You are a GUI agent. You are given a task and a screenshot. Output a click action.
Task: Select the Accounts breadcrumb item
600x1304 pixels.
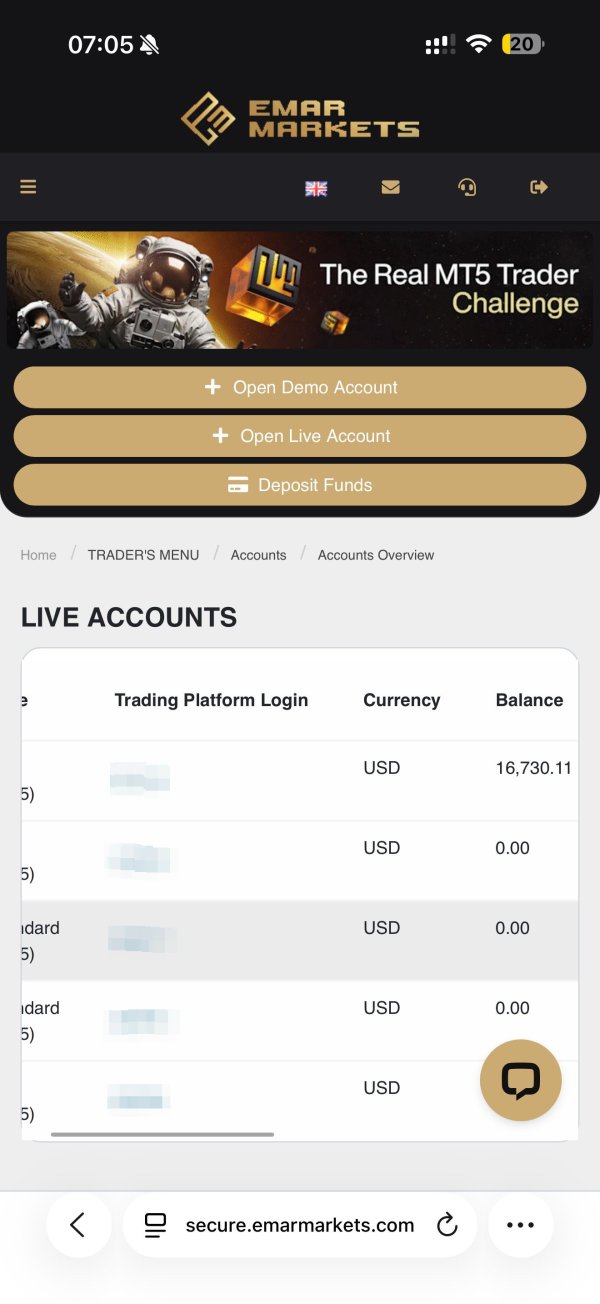[258, 555]
